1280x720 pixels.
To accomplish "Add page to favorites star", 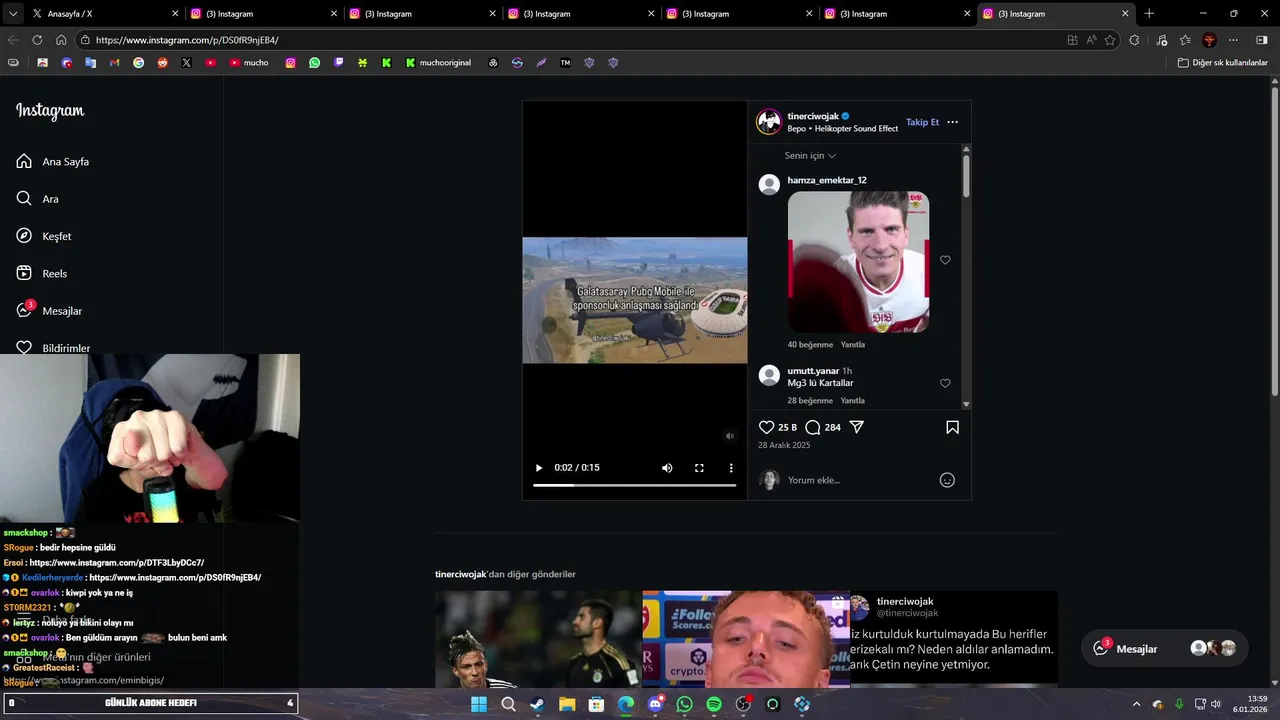I will (1110, 40).
